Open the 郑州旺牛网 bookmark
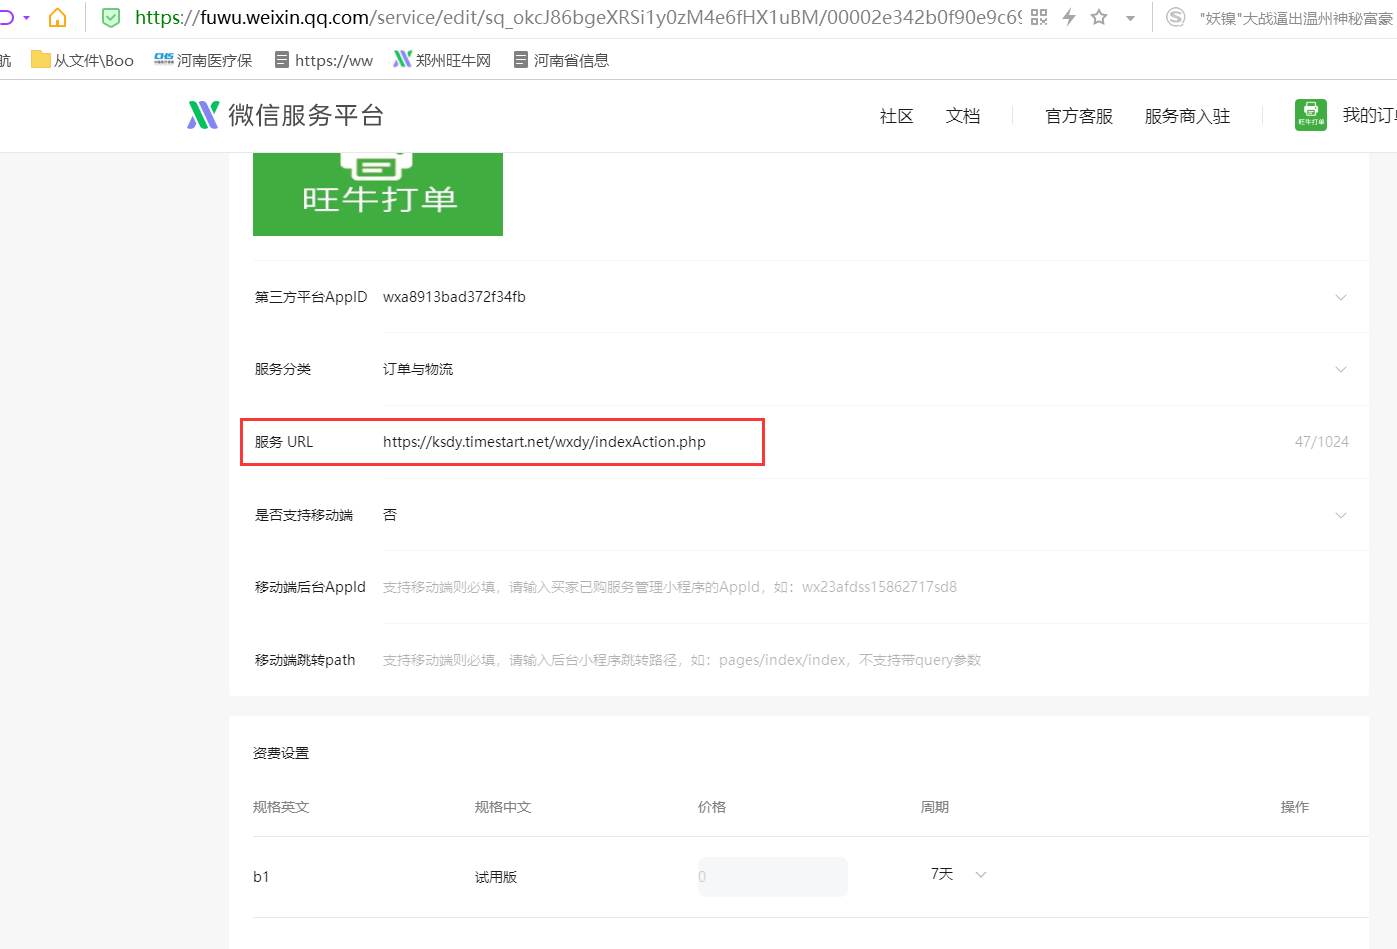The image size is (1397, 949). pos(442,60)
